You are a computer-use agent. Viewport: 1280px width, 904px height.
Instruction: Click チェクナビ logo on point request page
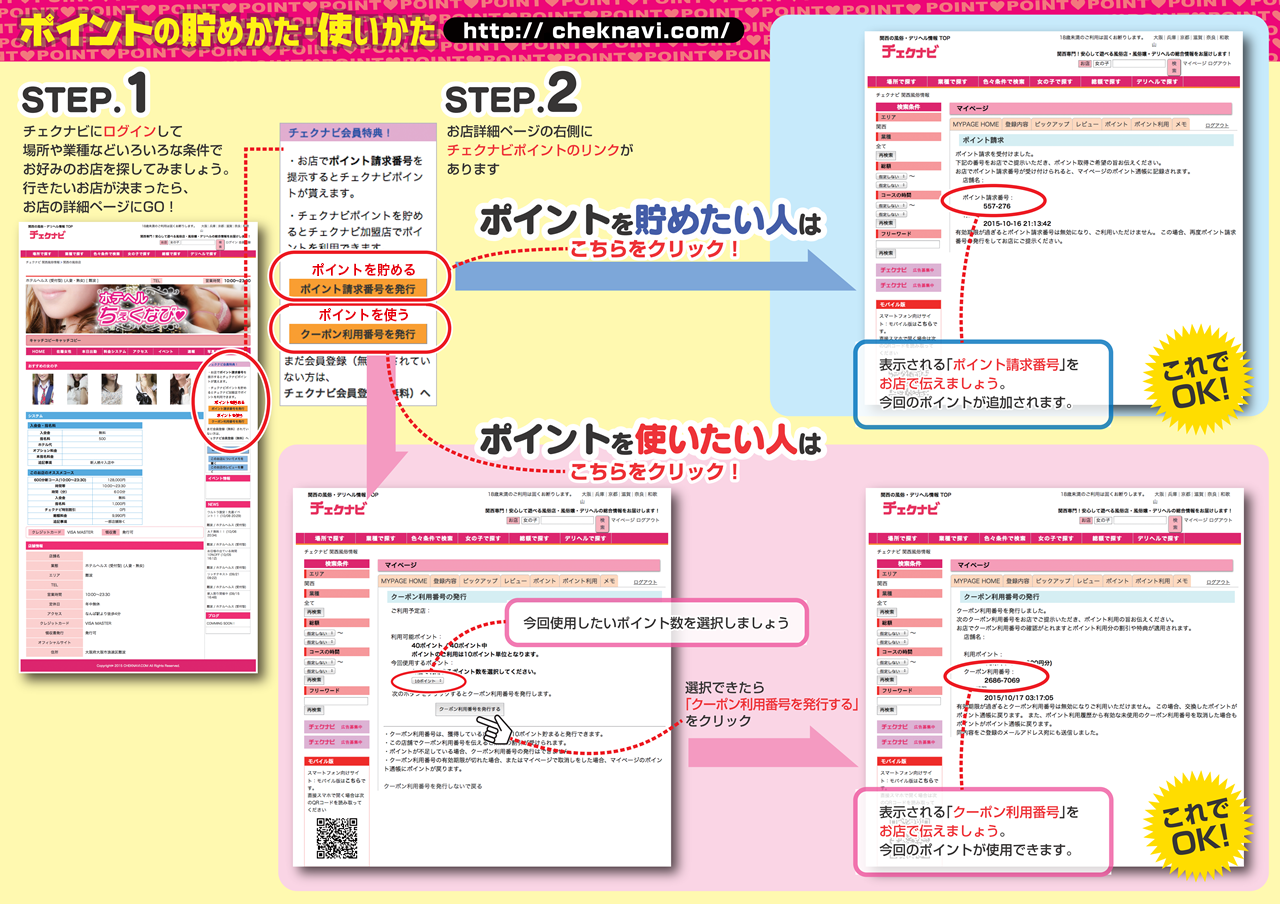pyautogui.click(x=911, y=52)
